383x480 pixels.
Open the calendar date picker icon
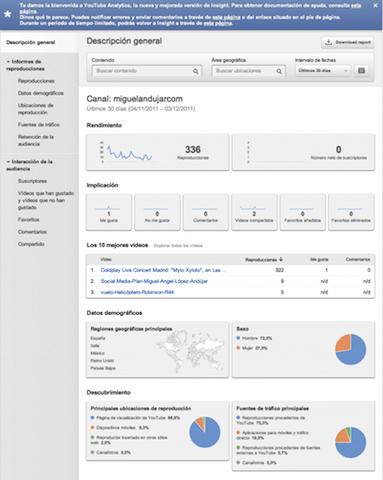(362, 71)
